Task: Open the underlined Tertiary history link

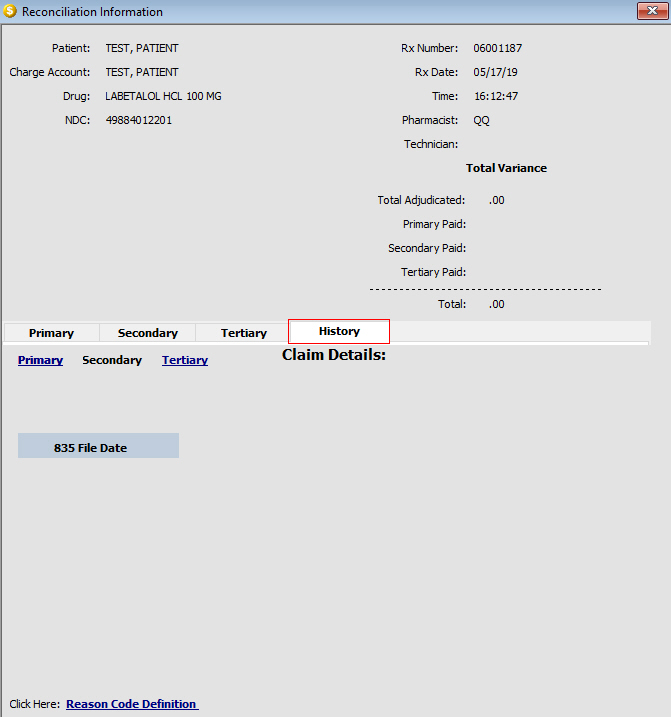Action: [185, 360]
